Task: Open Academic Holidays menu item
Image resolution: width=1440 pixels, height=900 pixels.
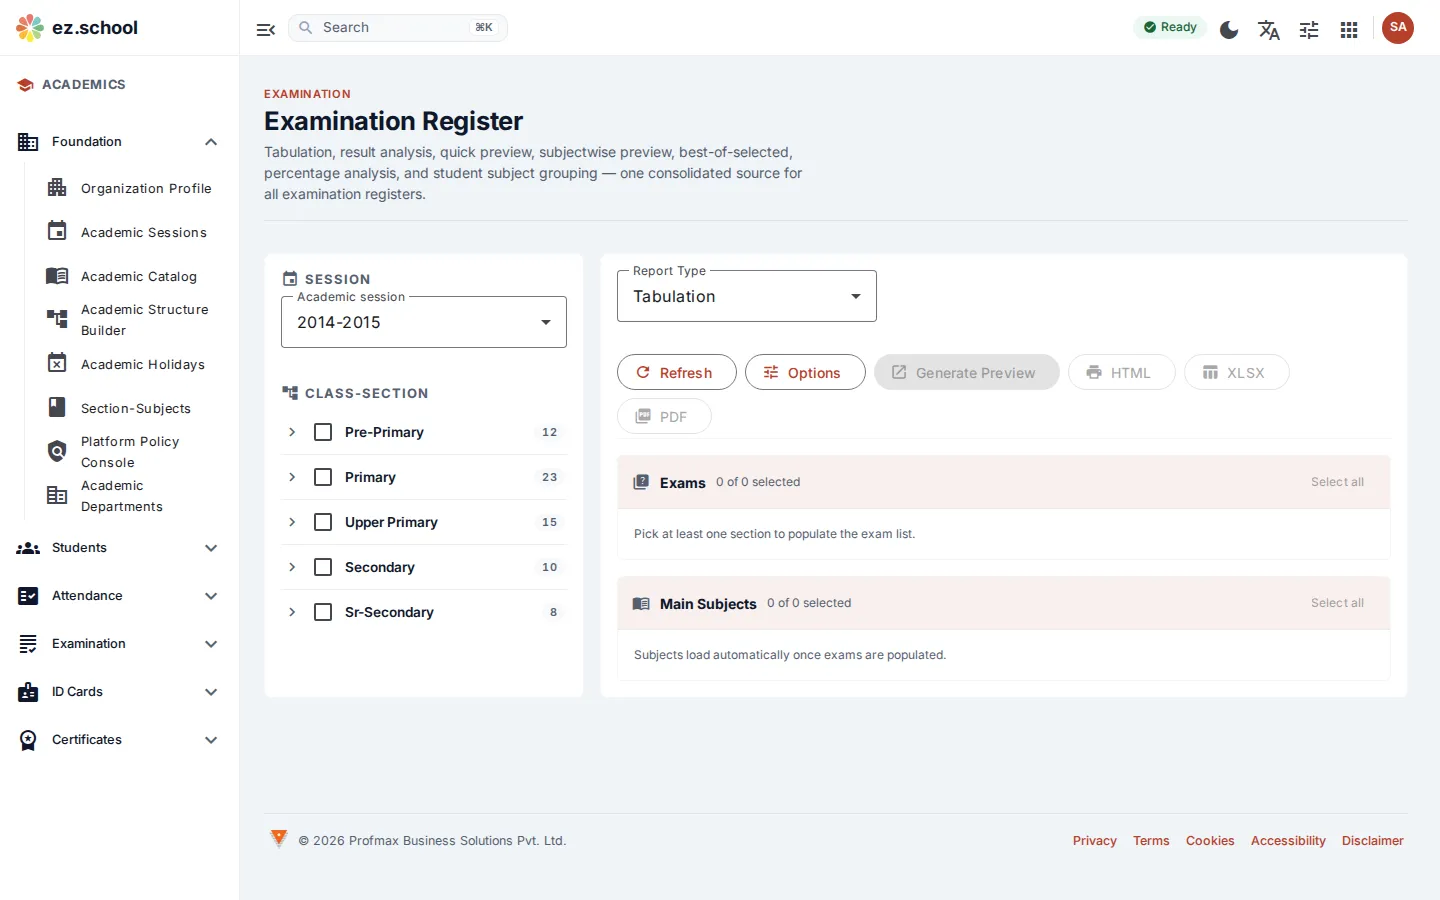Action: tap(131, 364)
